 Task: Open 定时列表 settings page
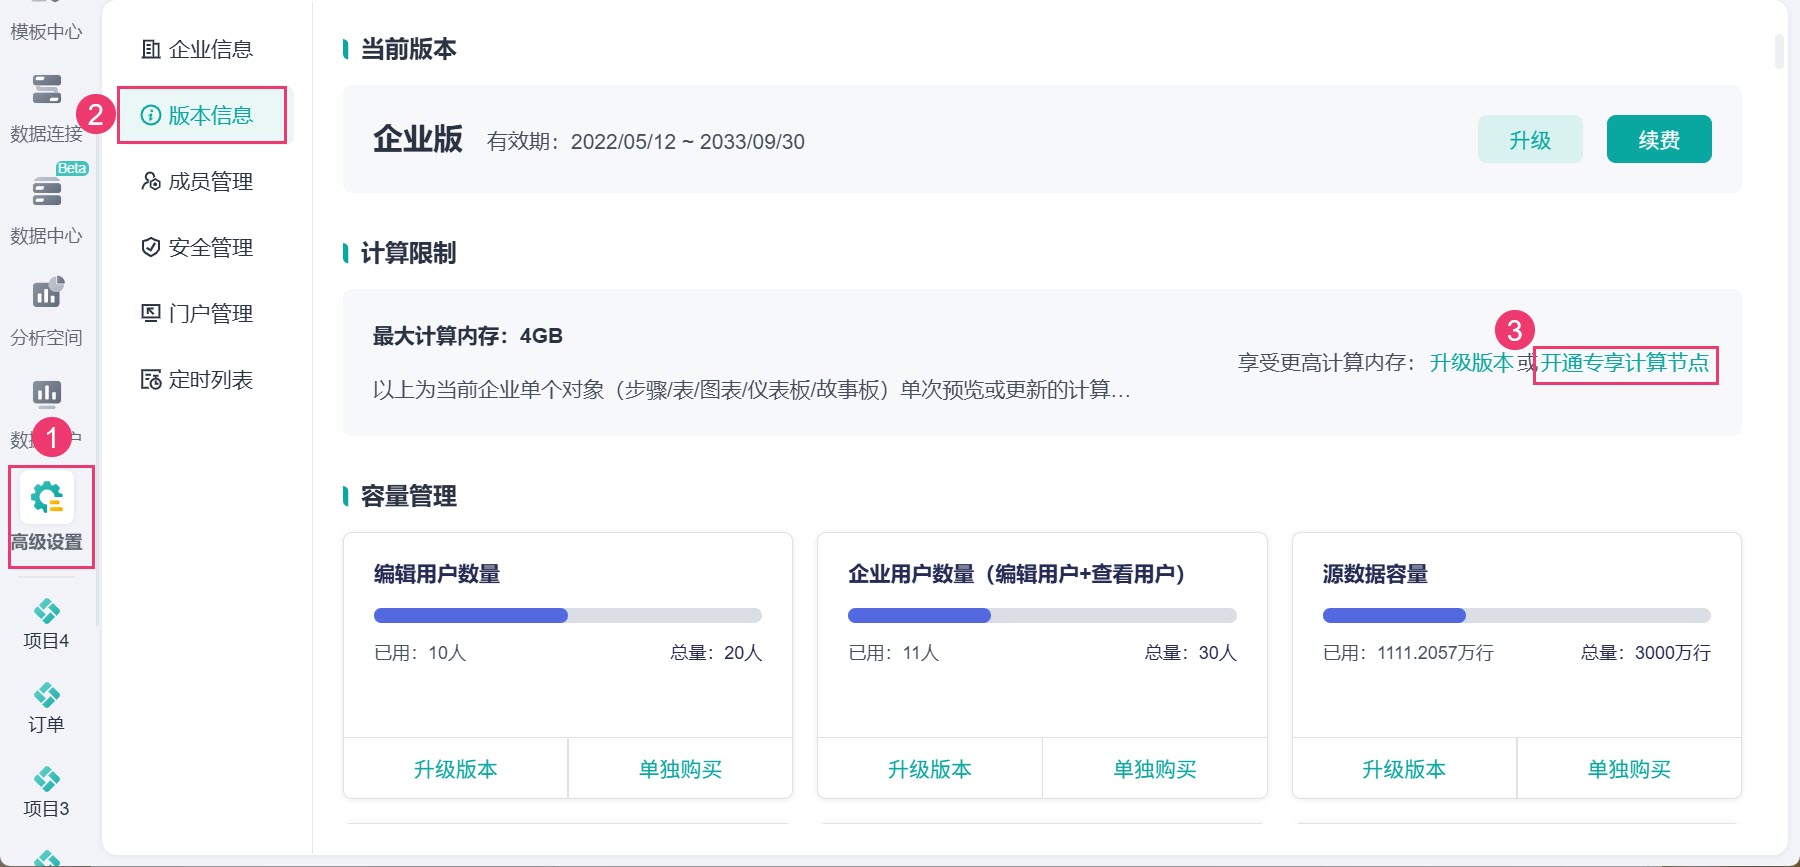point(197,379)
